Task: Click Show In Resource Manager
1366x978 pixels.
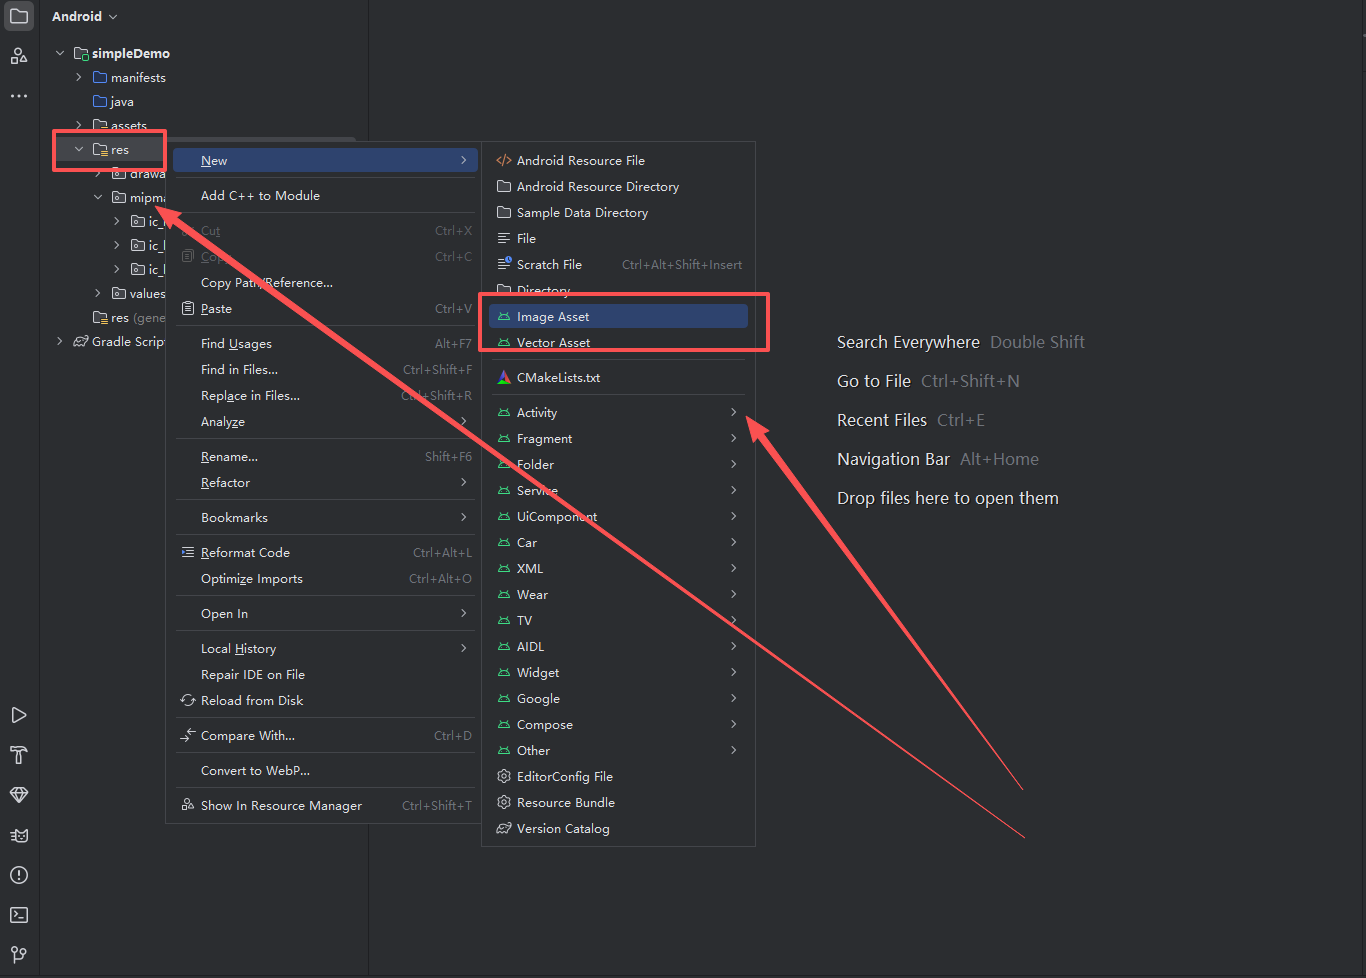Action: (281, 806)
